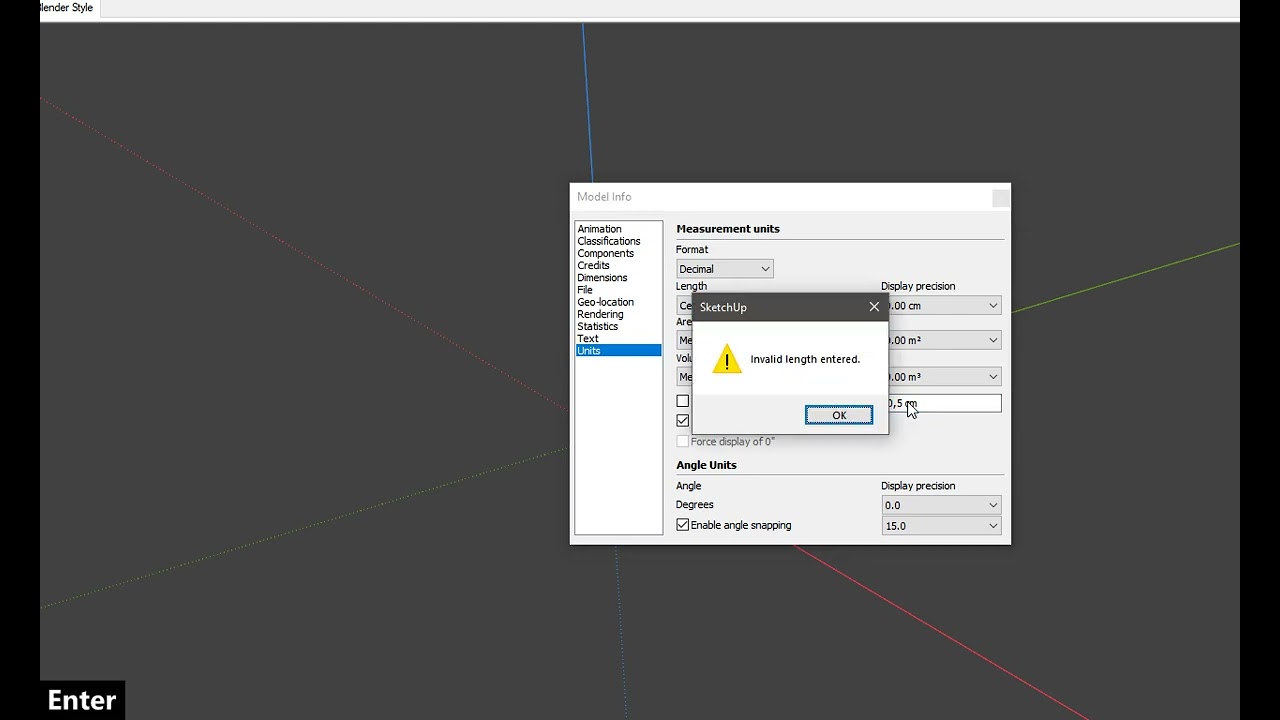Click the Measurement units heading
The width and height of the screenshot is (1280, 720).
[728, 229]
